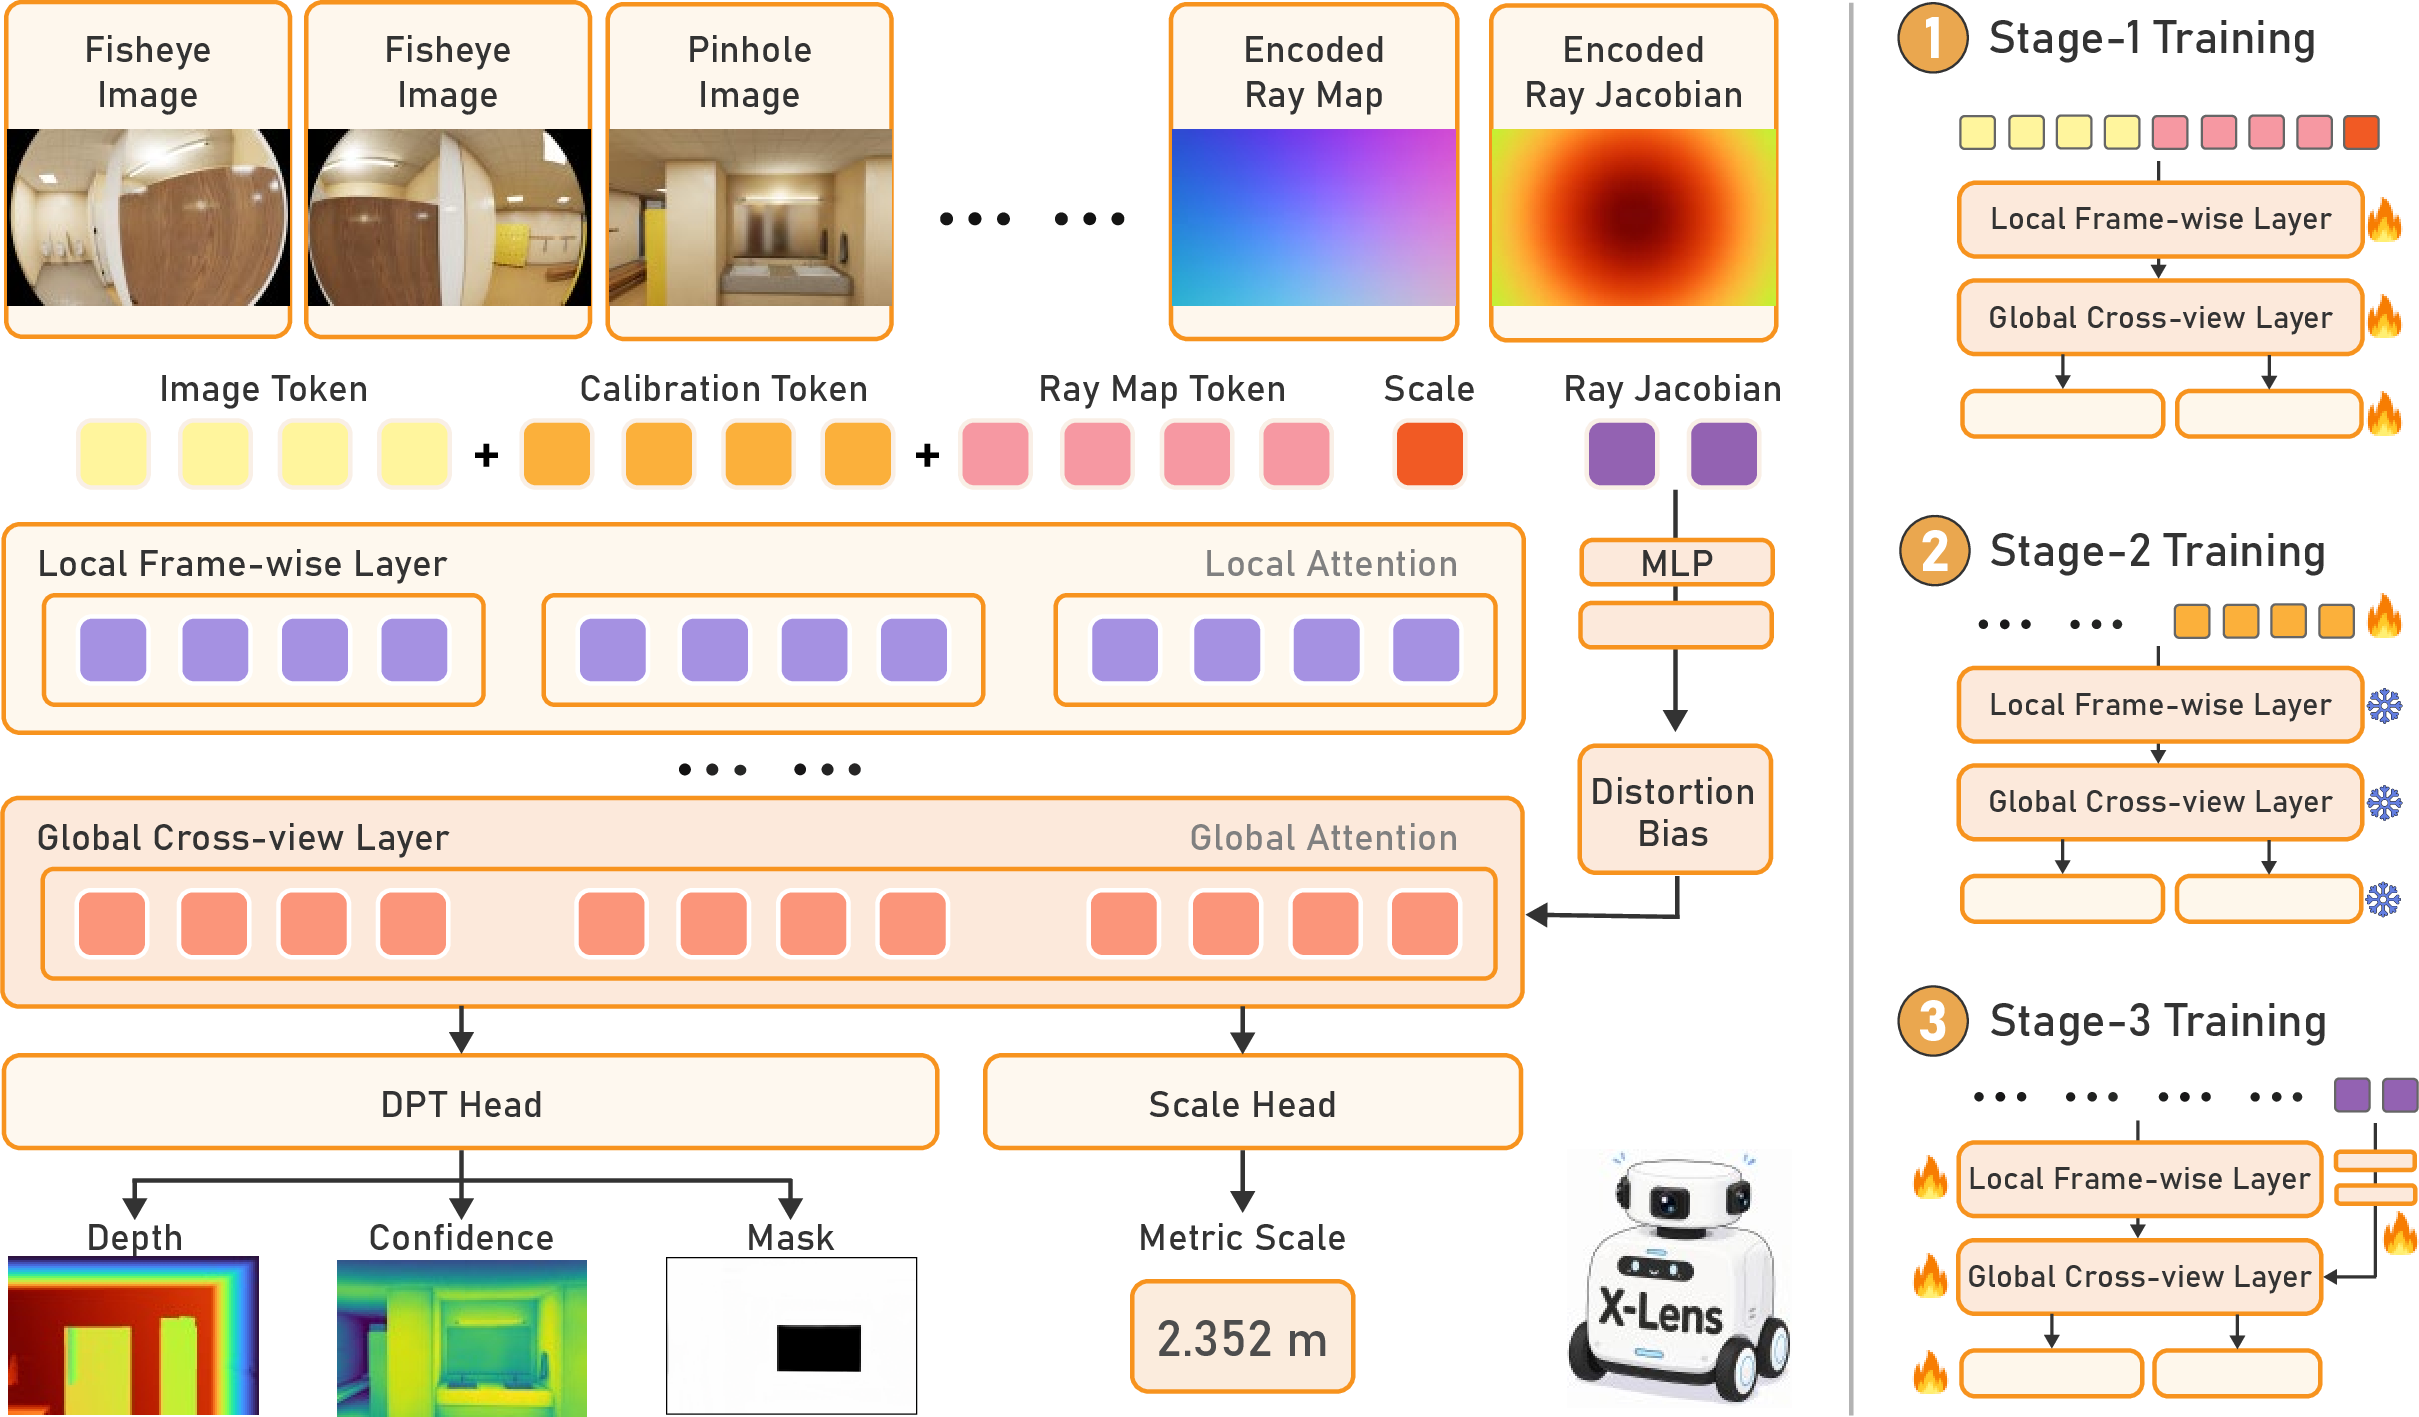Click the Global Attention label
This screenshot has height=1417, width=2419.
[x=1323, y=838]
